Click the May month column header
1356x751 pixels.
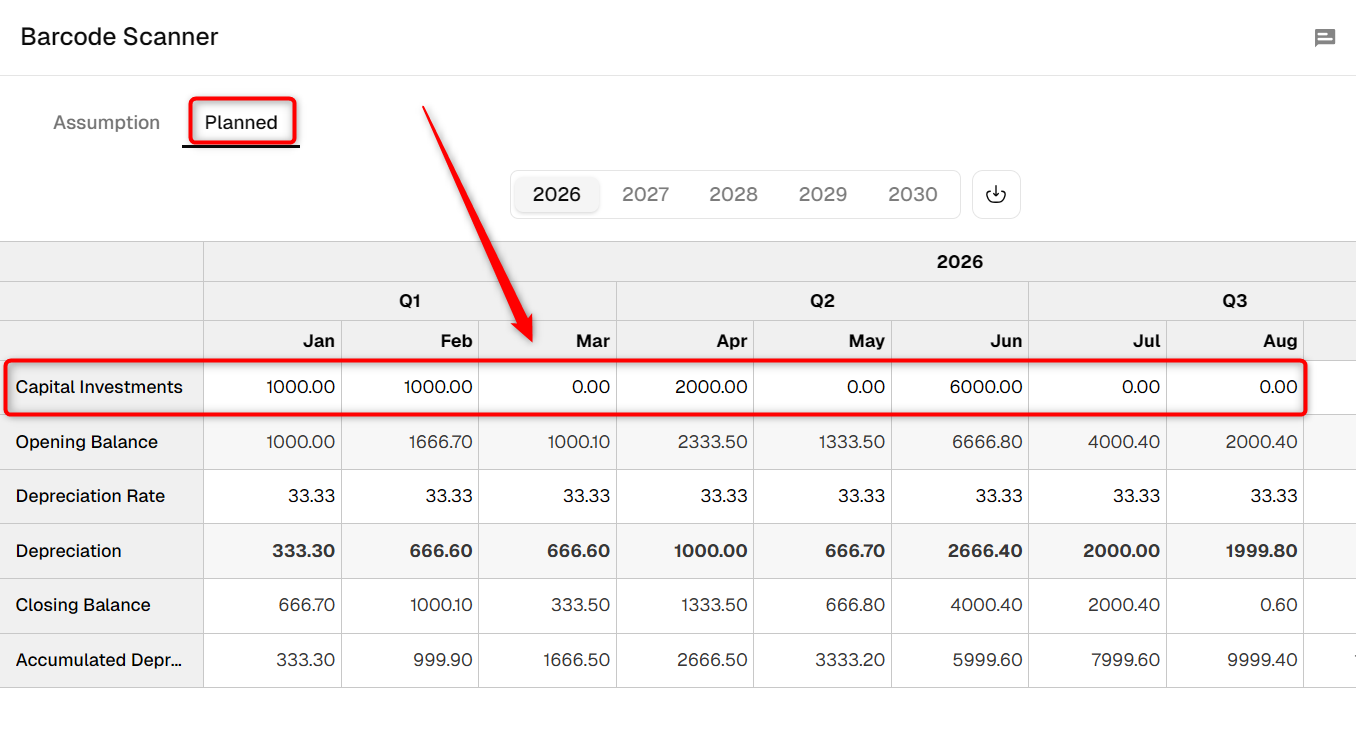click(823, 341)
